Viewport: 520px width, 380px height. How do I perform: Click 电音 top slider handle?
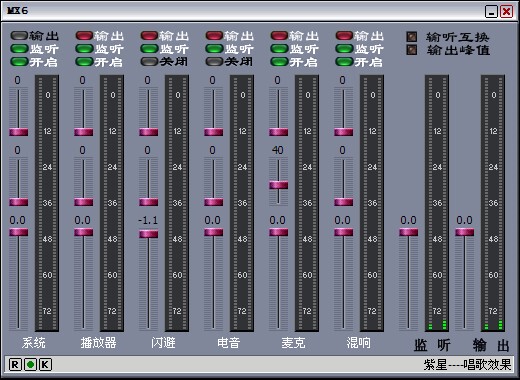coord(214,132)
